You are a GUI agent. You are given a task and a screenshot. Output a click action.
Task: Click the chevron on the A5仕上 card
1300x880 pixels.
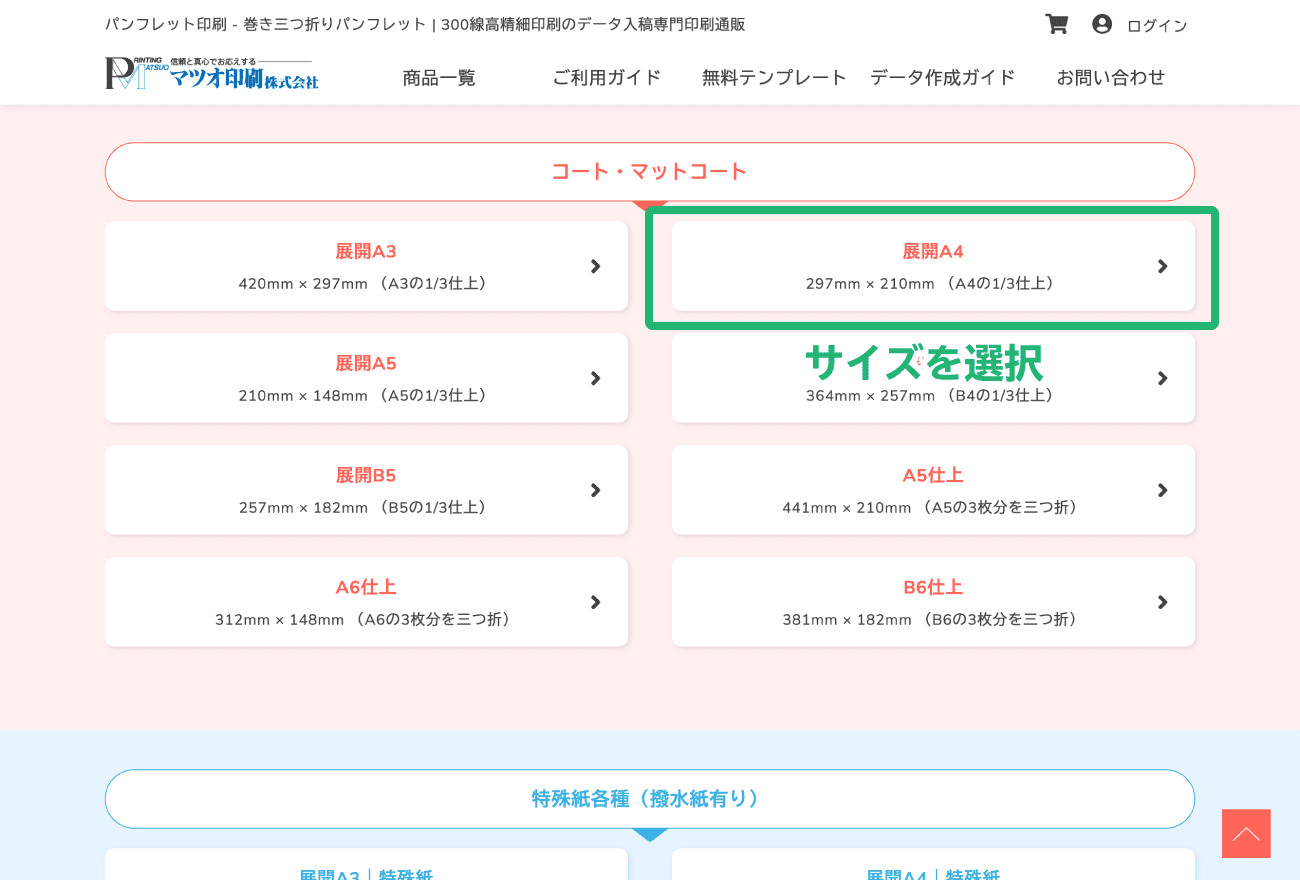pos(1162,490)
